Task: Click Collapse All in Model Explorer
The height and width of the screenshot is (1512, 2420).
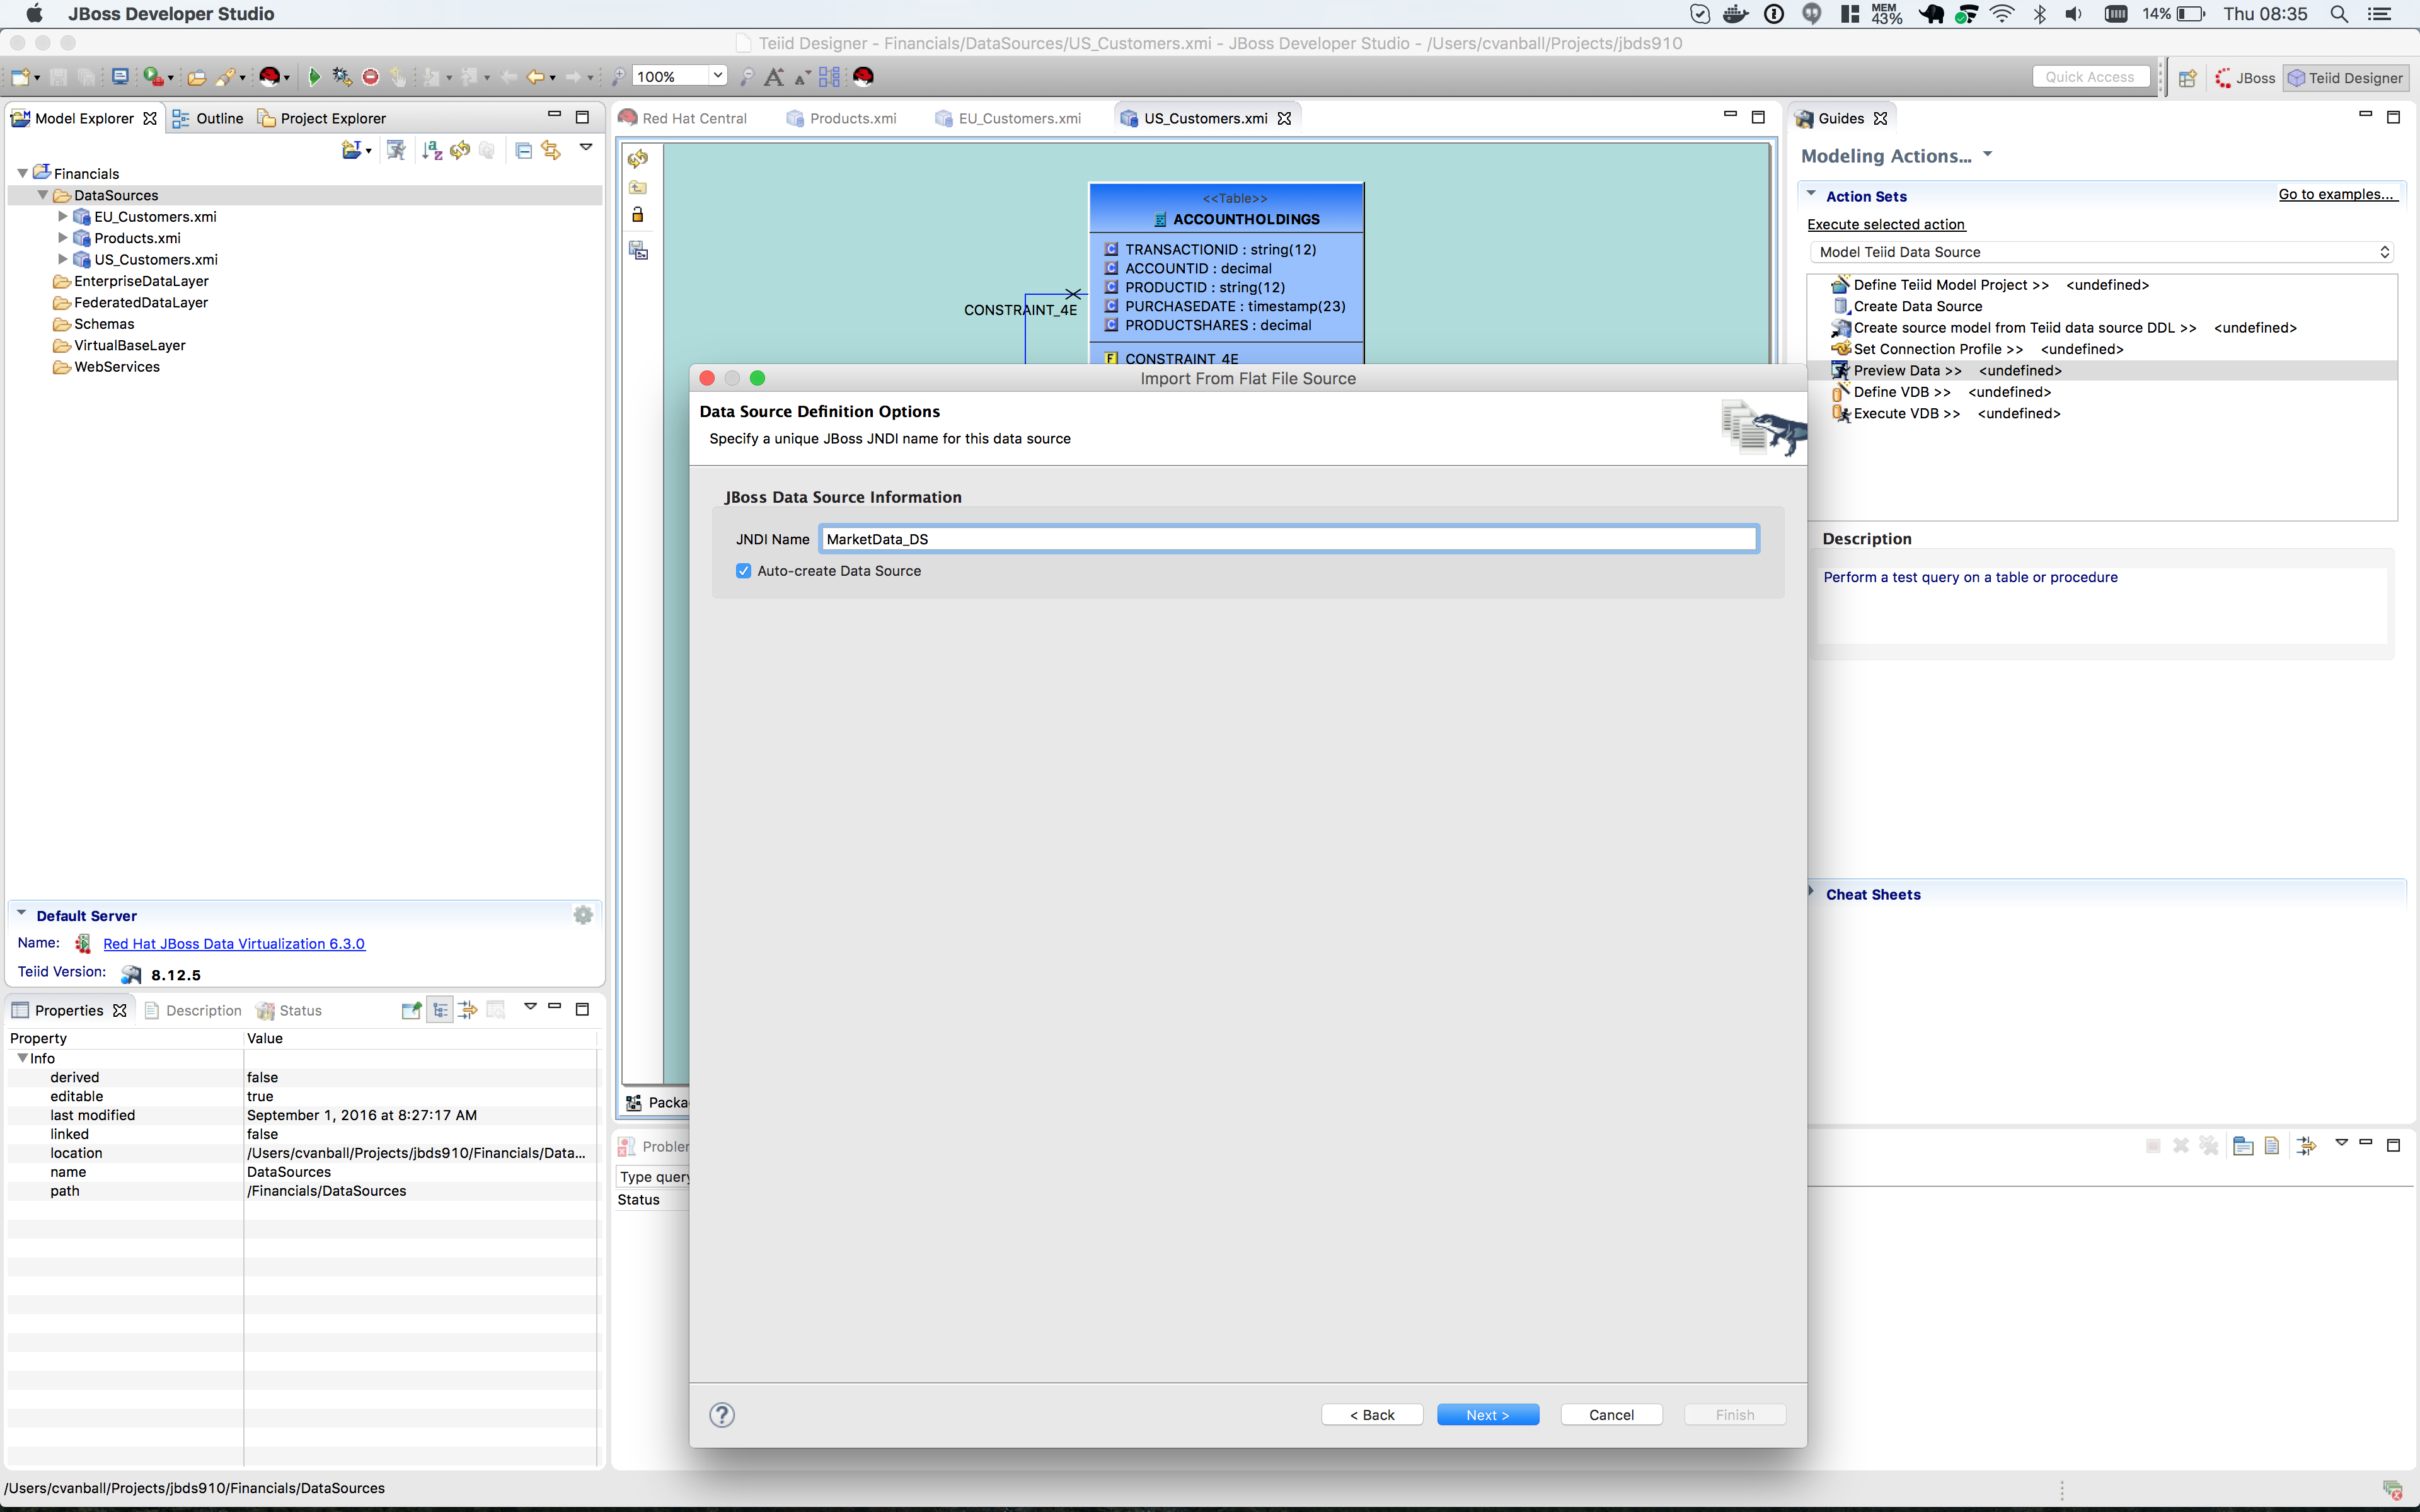Action: 523,151
